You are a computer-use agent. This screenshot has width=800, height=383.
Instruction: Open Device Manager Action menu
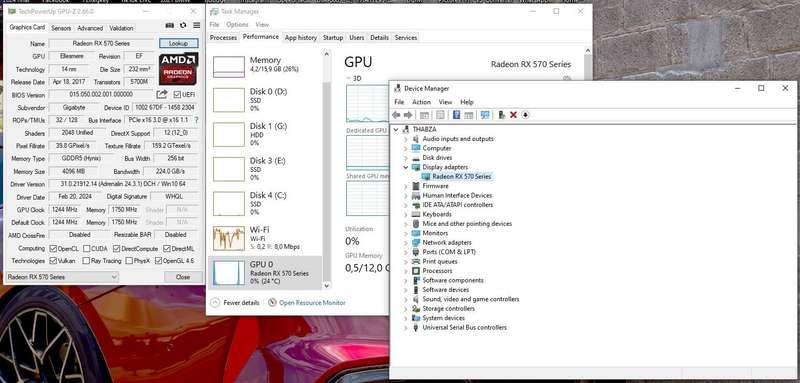421,102
